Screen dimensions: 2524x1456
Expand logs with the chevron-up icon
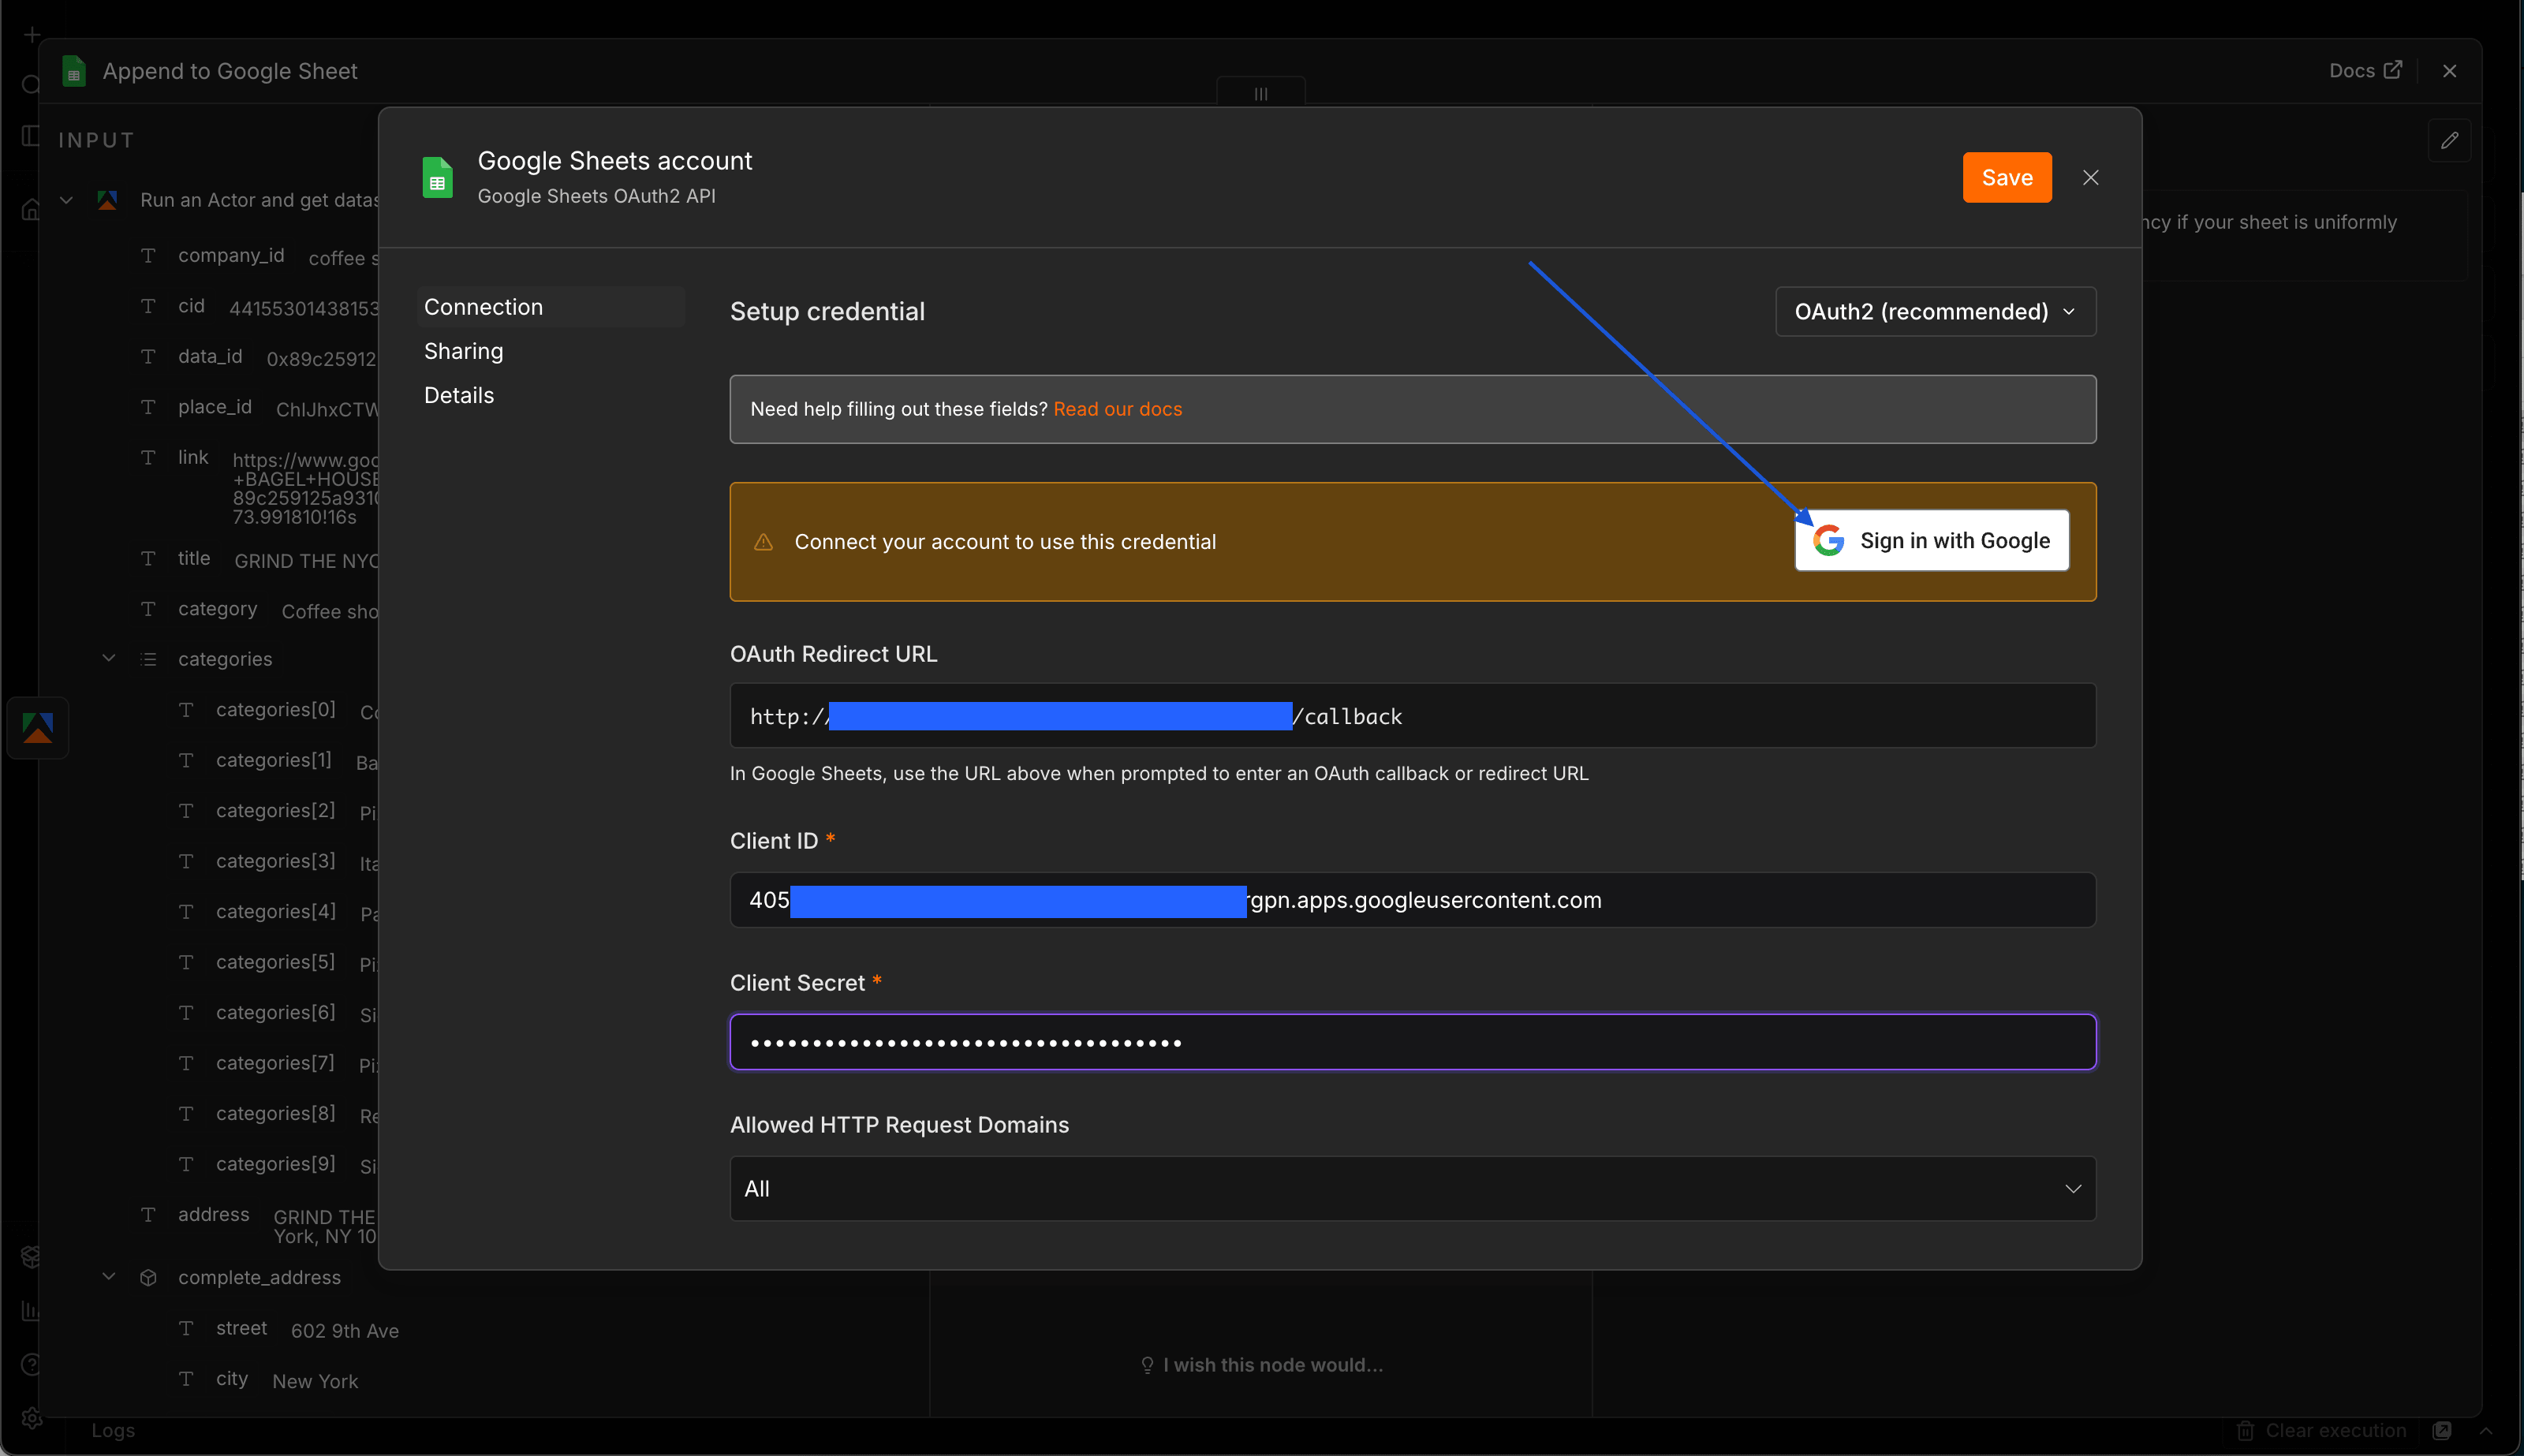2486,1431
